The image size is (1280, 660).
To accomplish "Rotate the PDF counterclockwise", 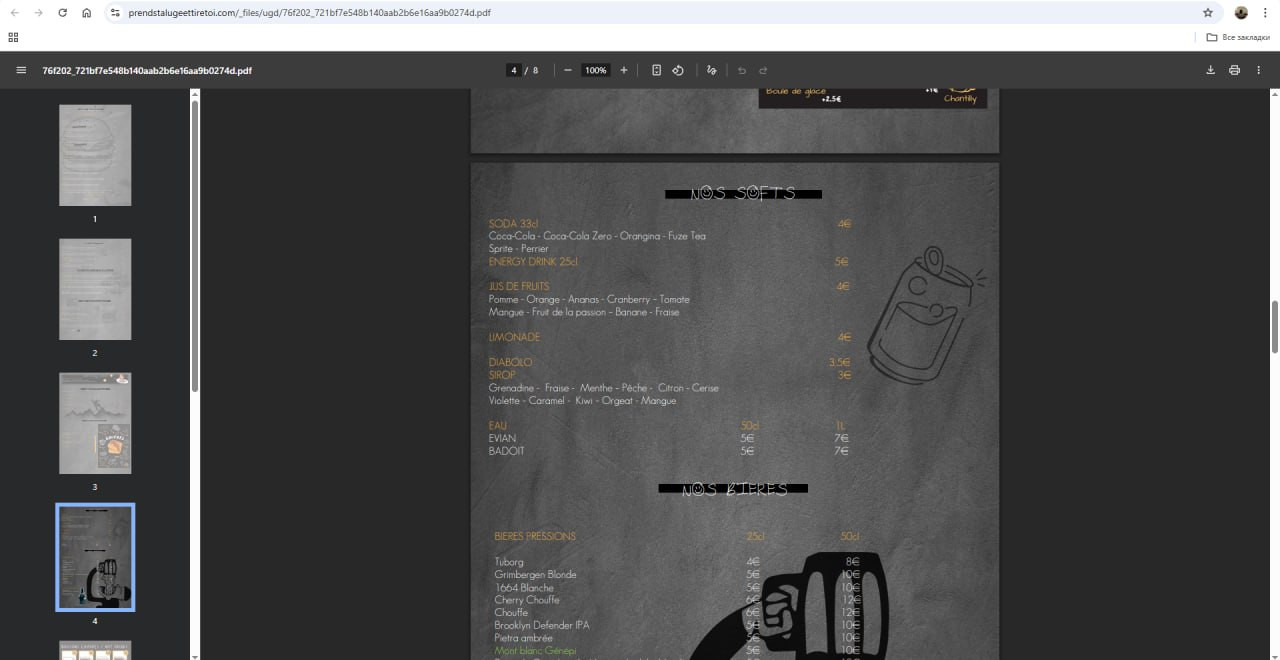I will point(678,70).
